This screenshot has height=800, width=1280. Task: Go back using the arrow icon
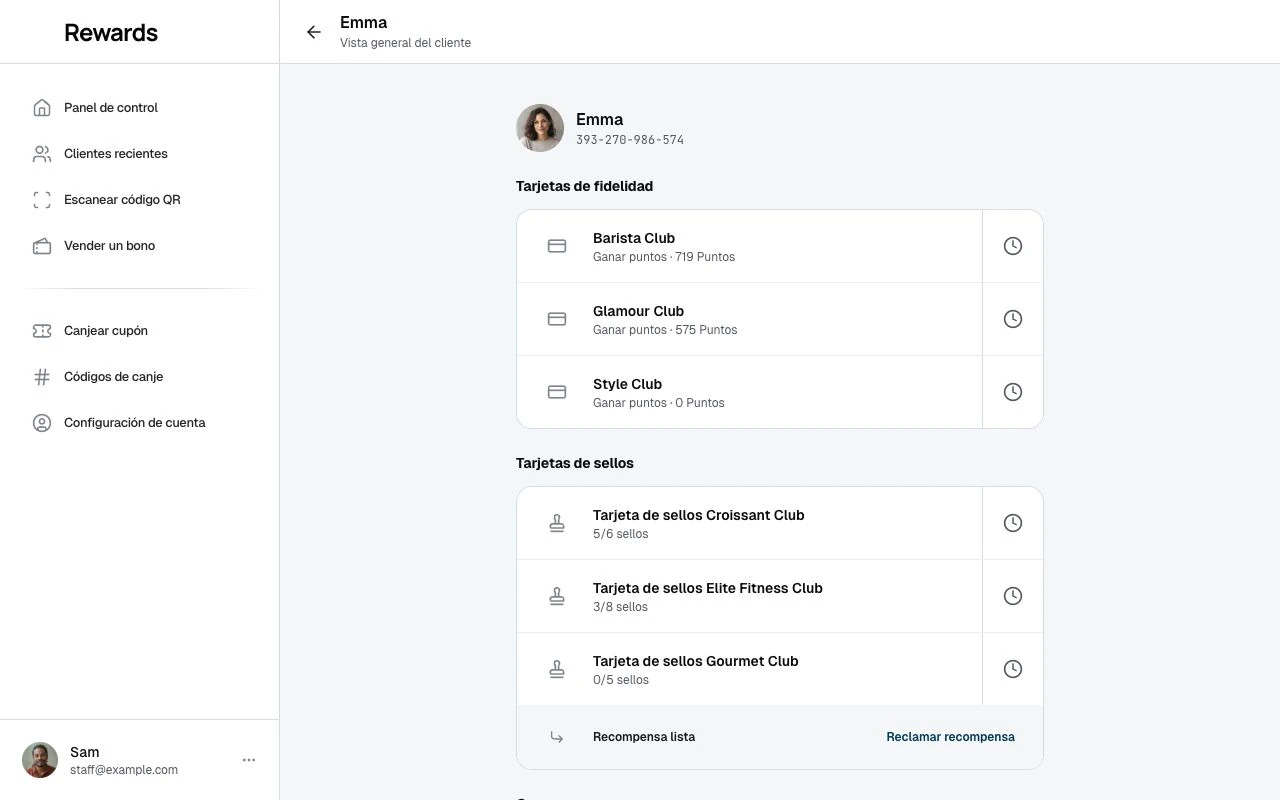click(x=314, y=32)
